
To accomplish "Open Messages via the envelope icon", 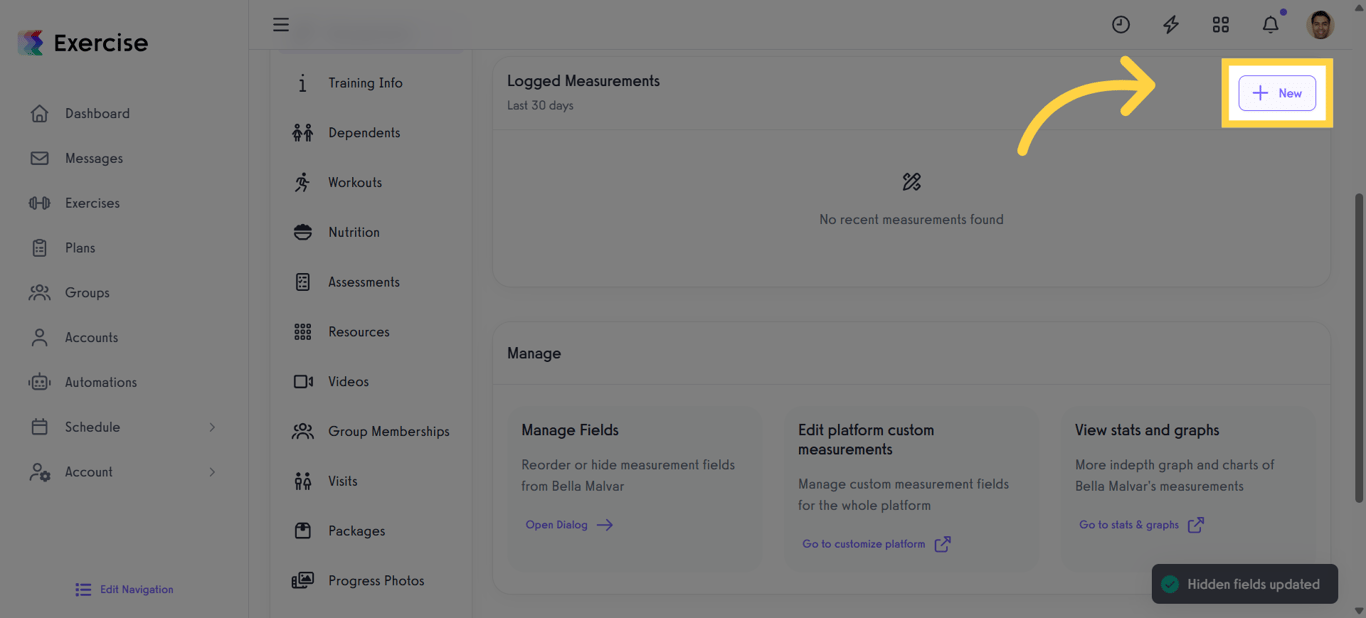I will point(39,158).
